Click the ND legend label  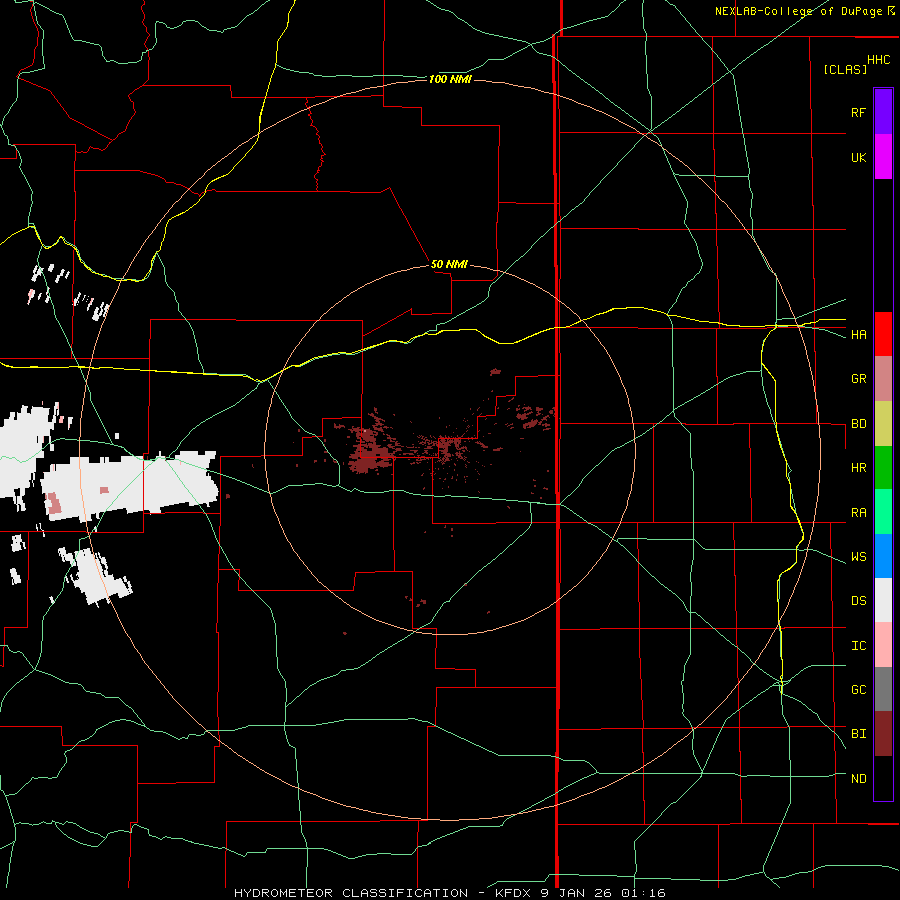(858, 779)
